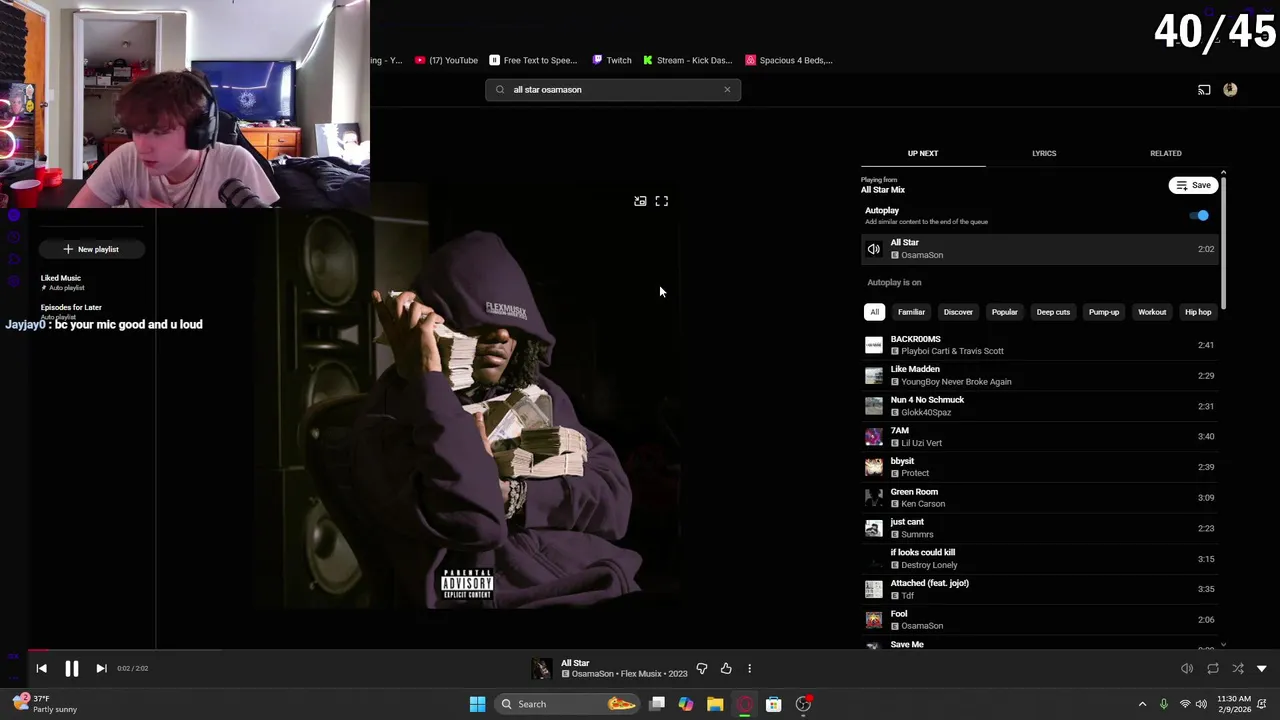The width and height of the screenshot is (1280, 720).
Task: Adjust player volume icon
Action: (1187, 668)
